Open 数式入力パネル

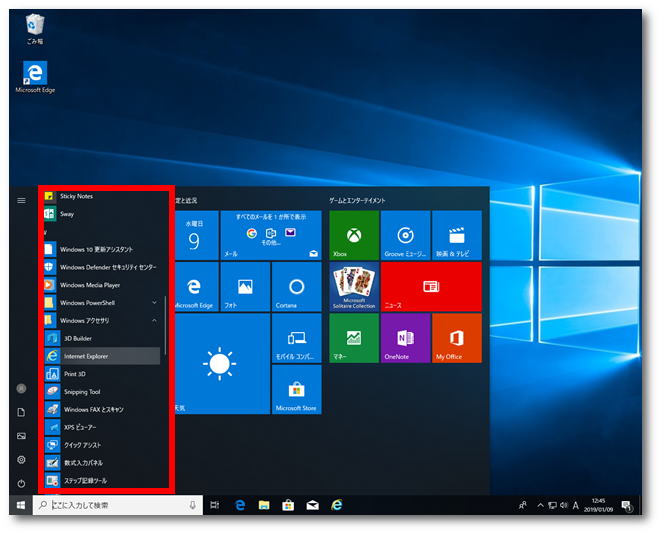coord(102,463)
